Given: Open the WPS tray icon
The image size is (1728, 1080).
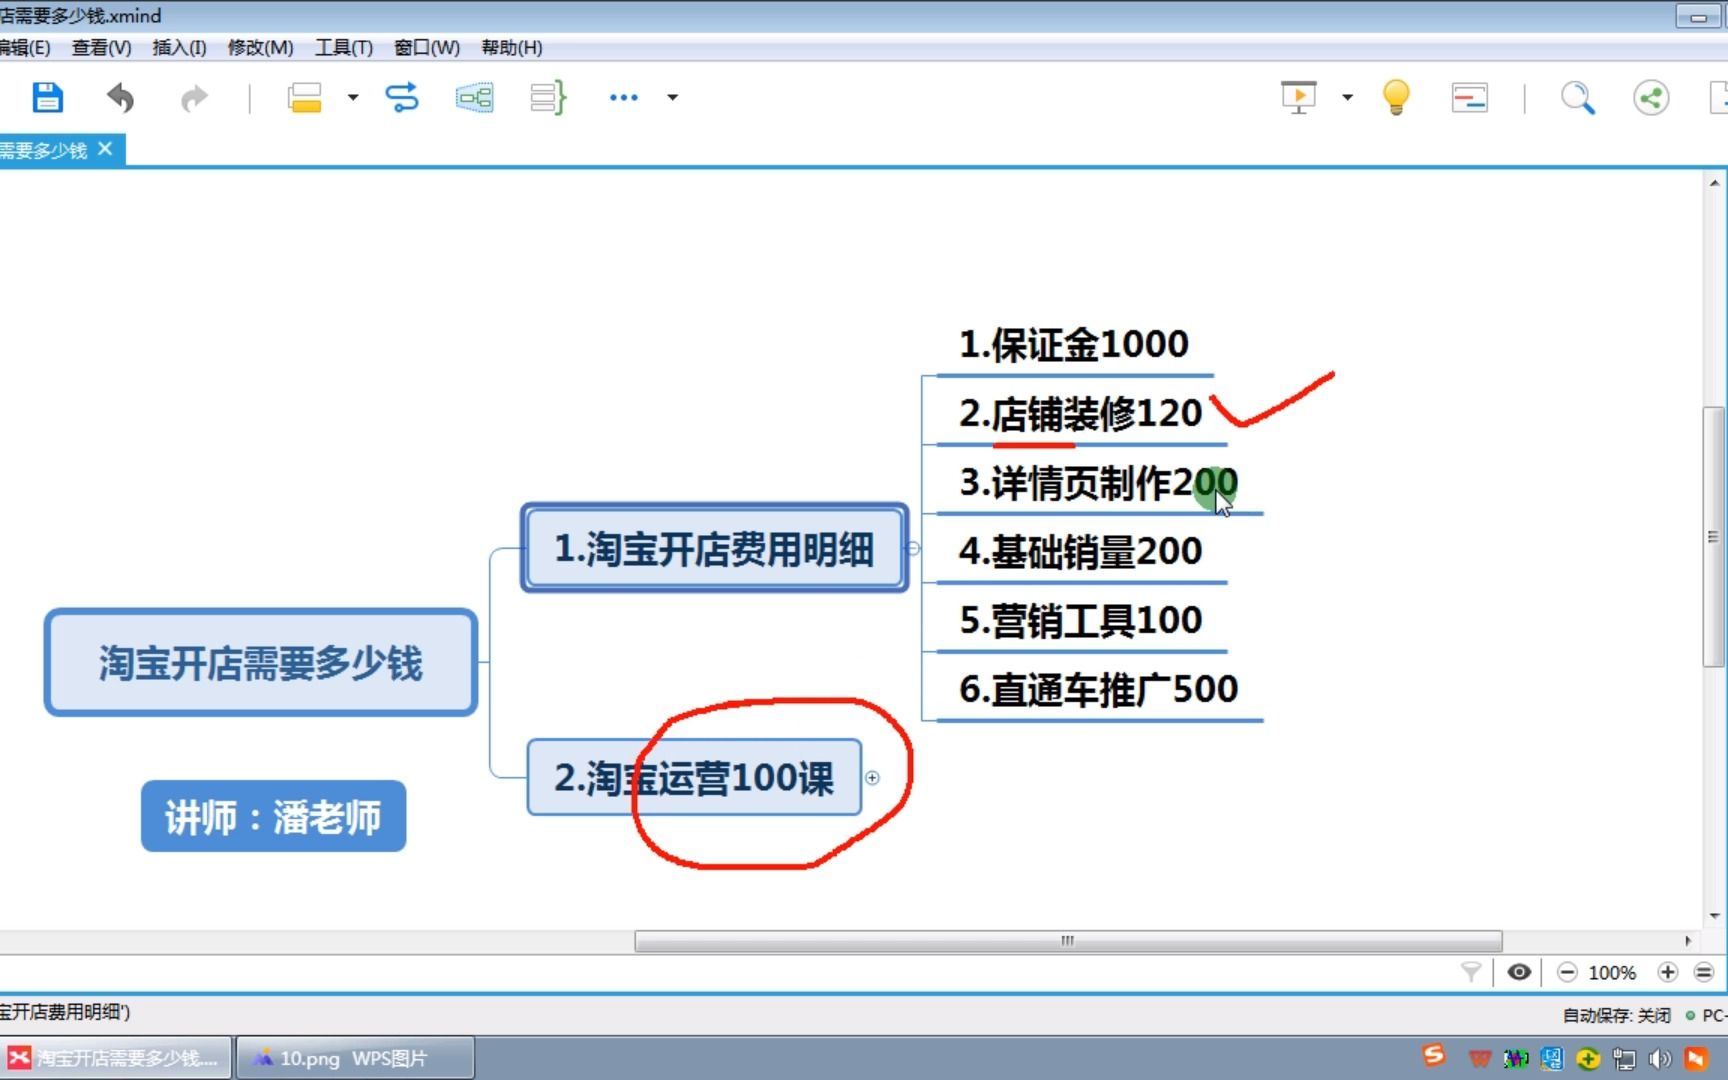Looking at the screenshot, I should pos(1479,1058).
